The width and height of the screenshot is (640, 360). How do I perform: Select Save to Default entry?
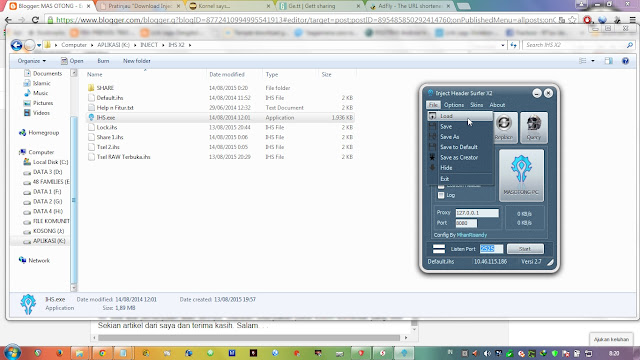tap(460, 147)
